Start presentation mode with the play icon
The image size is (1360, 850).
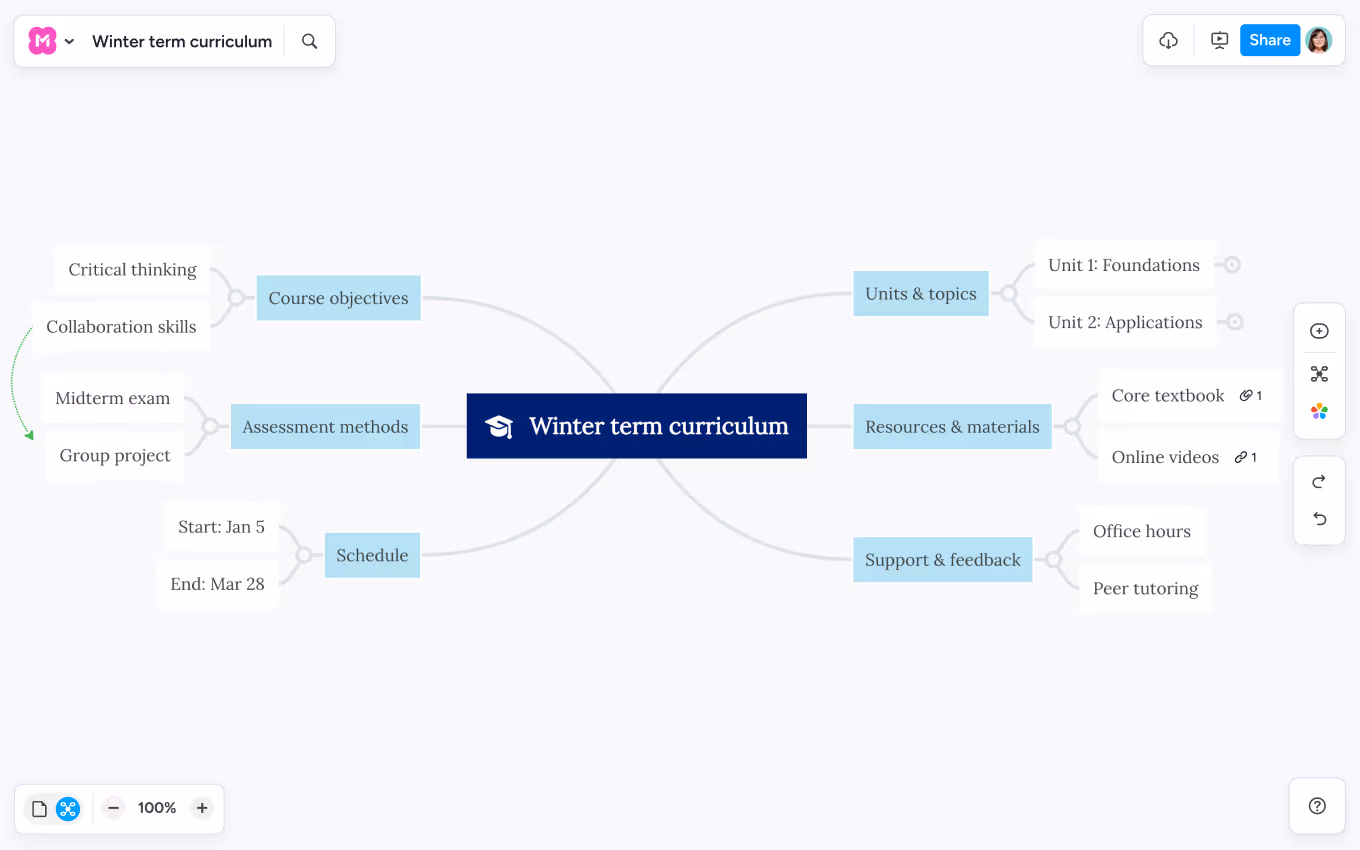click(x=1219, y=41)
